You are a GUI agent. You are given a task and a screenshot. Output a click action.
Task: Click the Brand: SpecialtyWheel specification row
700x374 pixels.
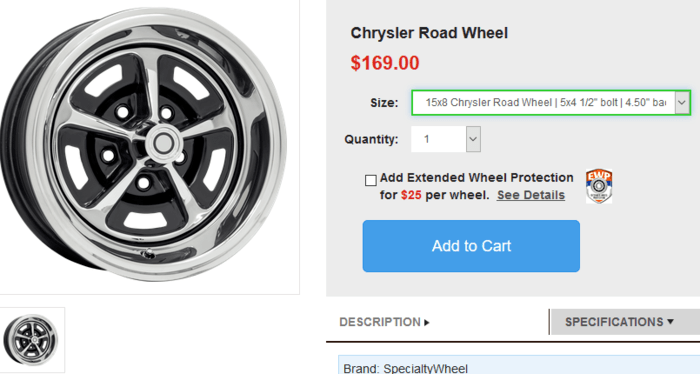519,366
